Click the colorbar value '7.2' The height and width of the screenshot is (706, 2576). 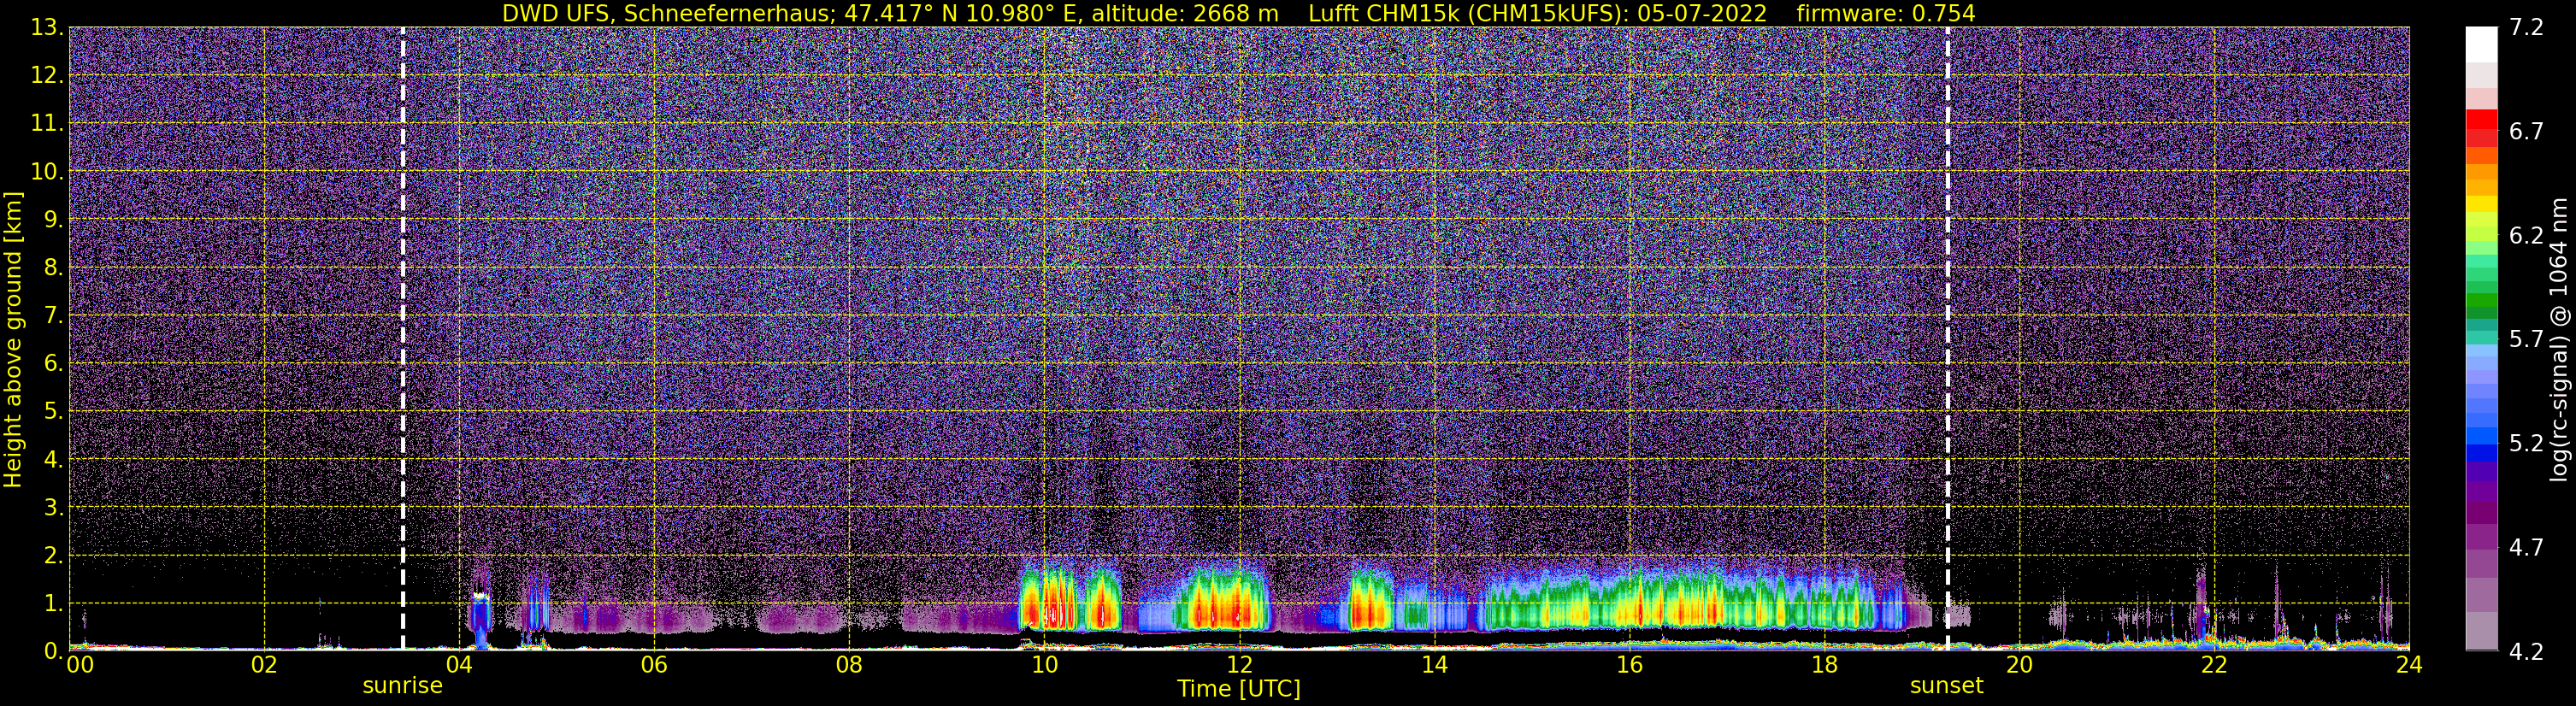(2526, 27)
